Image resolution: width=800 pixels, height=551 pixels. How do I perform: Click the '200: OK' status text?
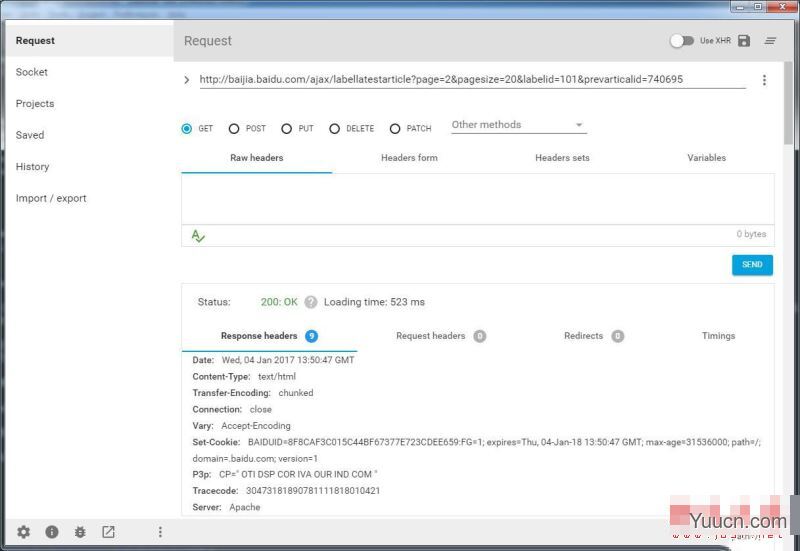point(279,302)
